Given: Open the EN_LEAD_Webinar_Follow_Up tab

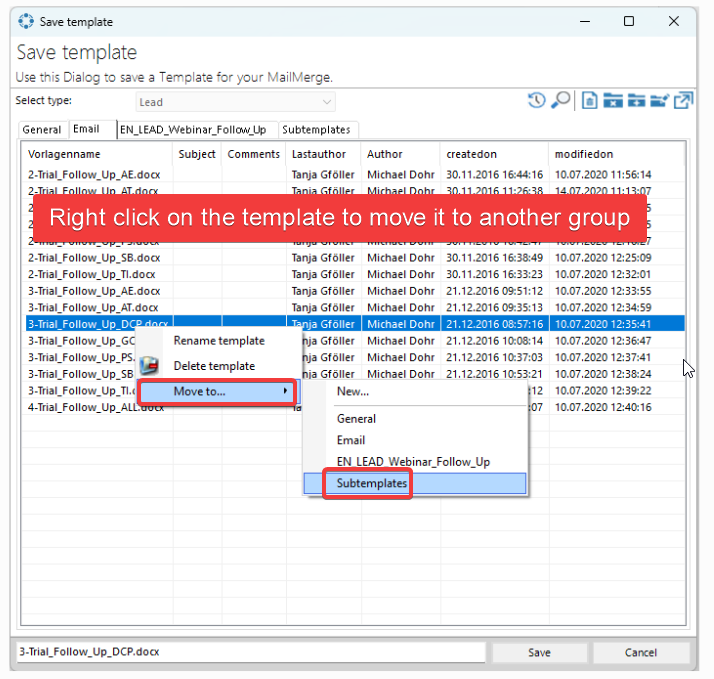Looking at the screenshot, I should pos(193,130).
